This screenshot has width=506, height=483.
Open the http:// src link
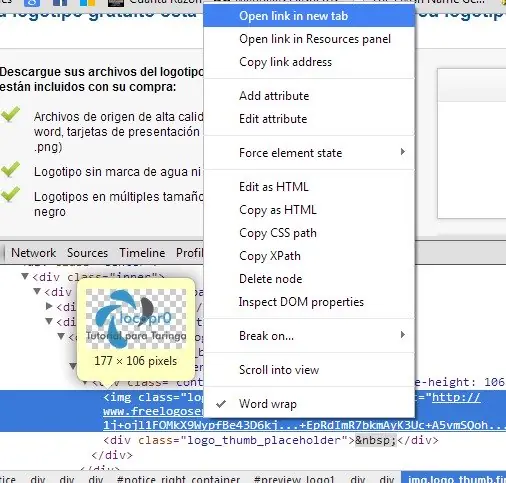(x=456, y=397)
